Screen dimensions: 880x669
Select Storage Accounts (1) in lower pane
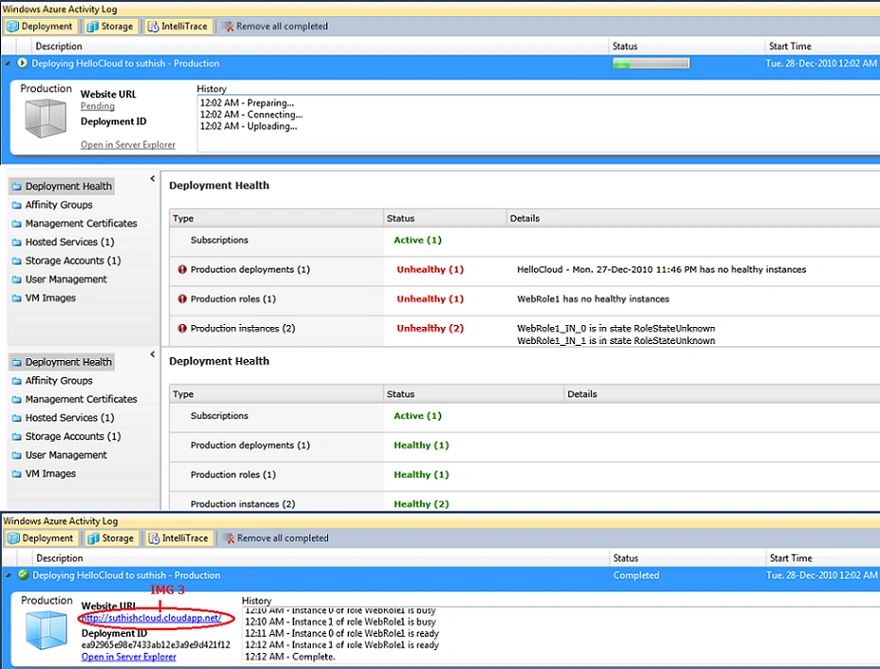66,436
